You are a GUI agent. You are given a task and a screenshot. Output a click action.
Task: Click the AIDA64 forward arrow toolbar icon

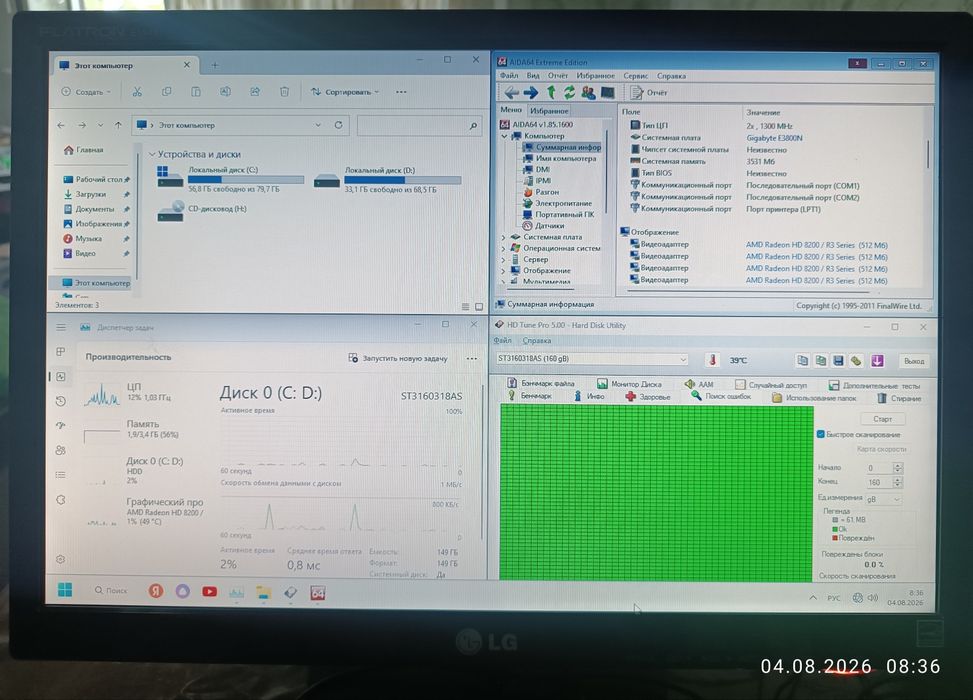[x=531, y=92]
